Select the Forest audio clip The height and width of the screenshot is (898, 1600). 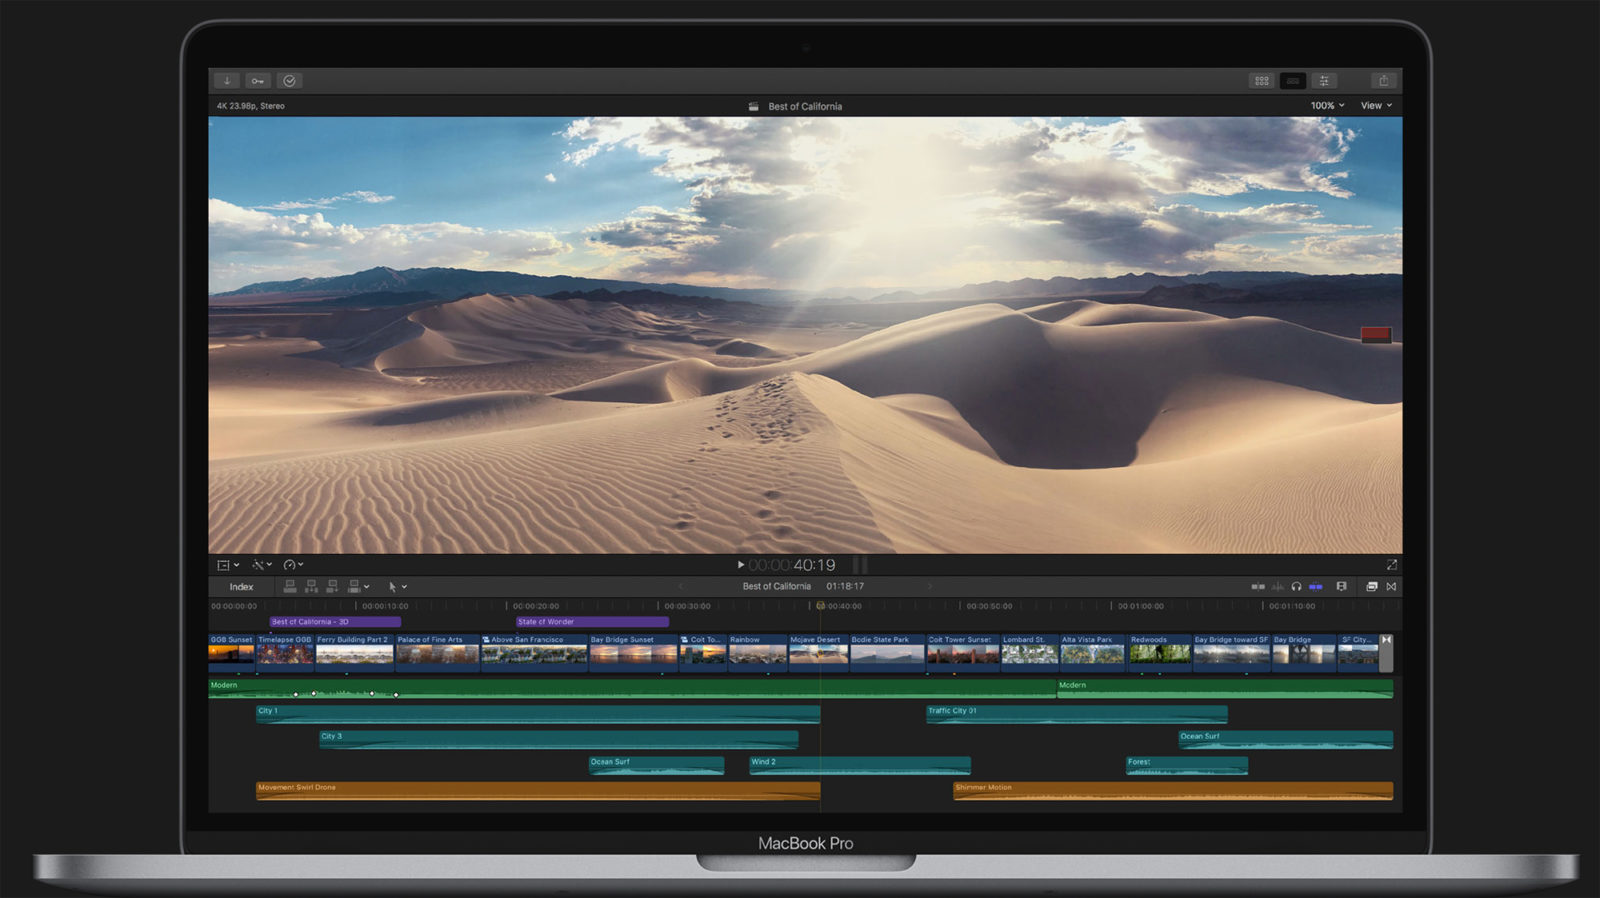1187,765
